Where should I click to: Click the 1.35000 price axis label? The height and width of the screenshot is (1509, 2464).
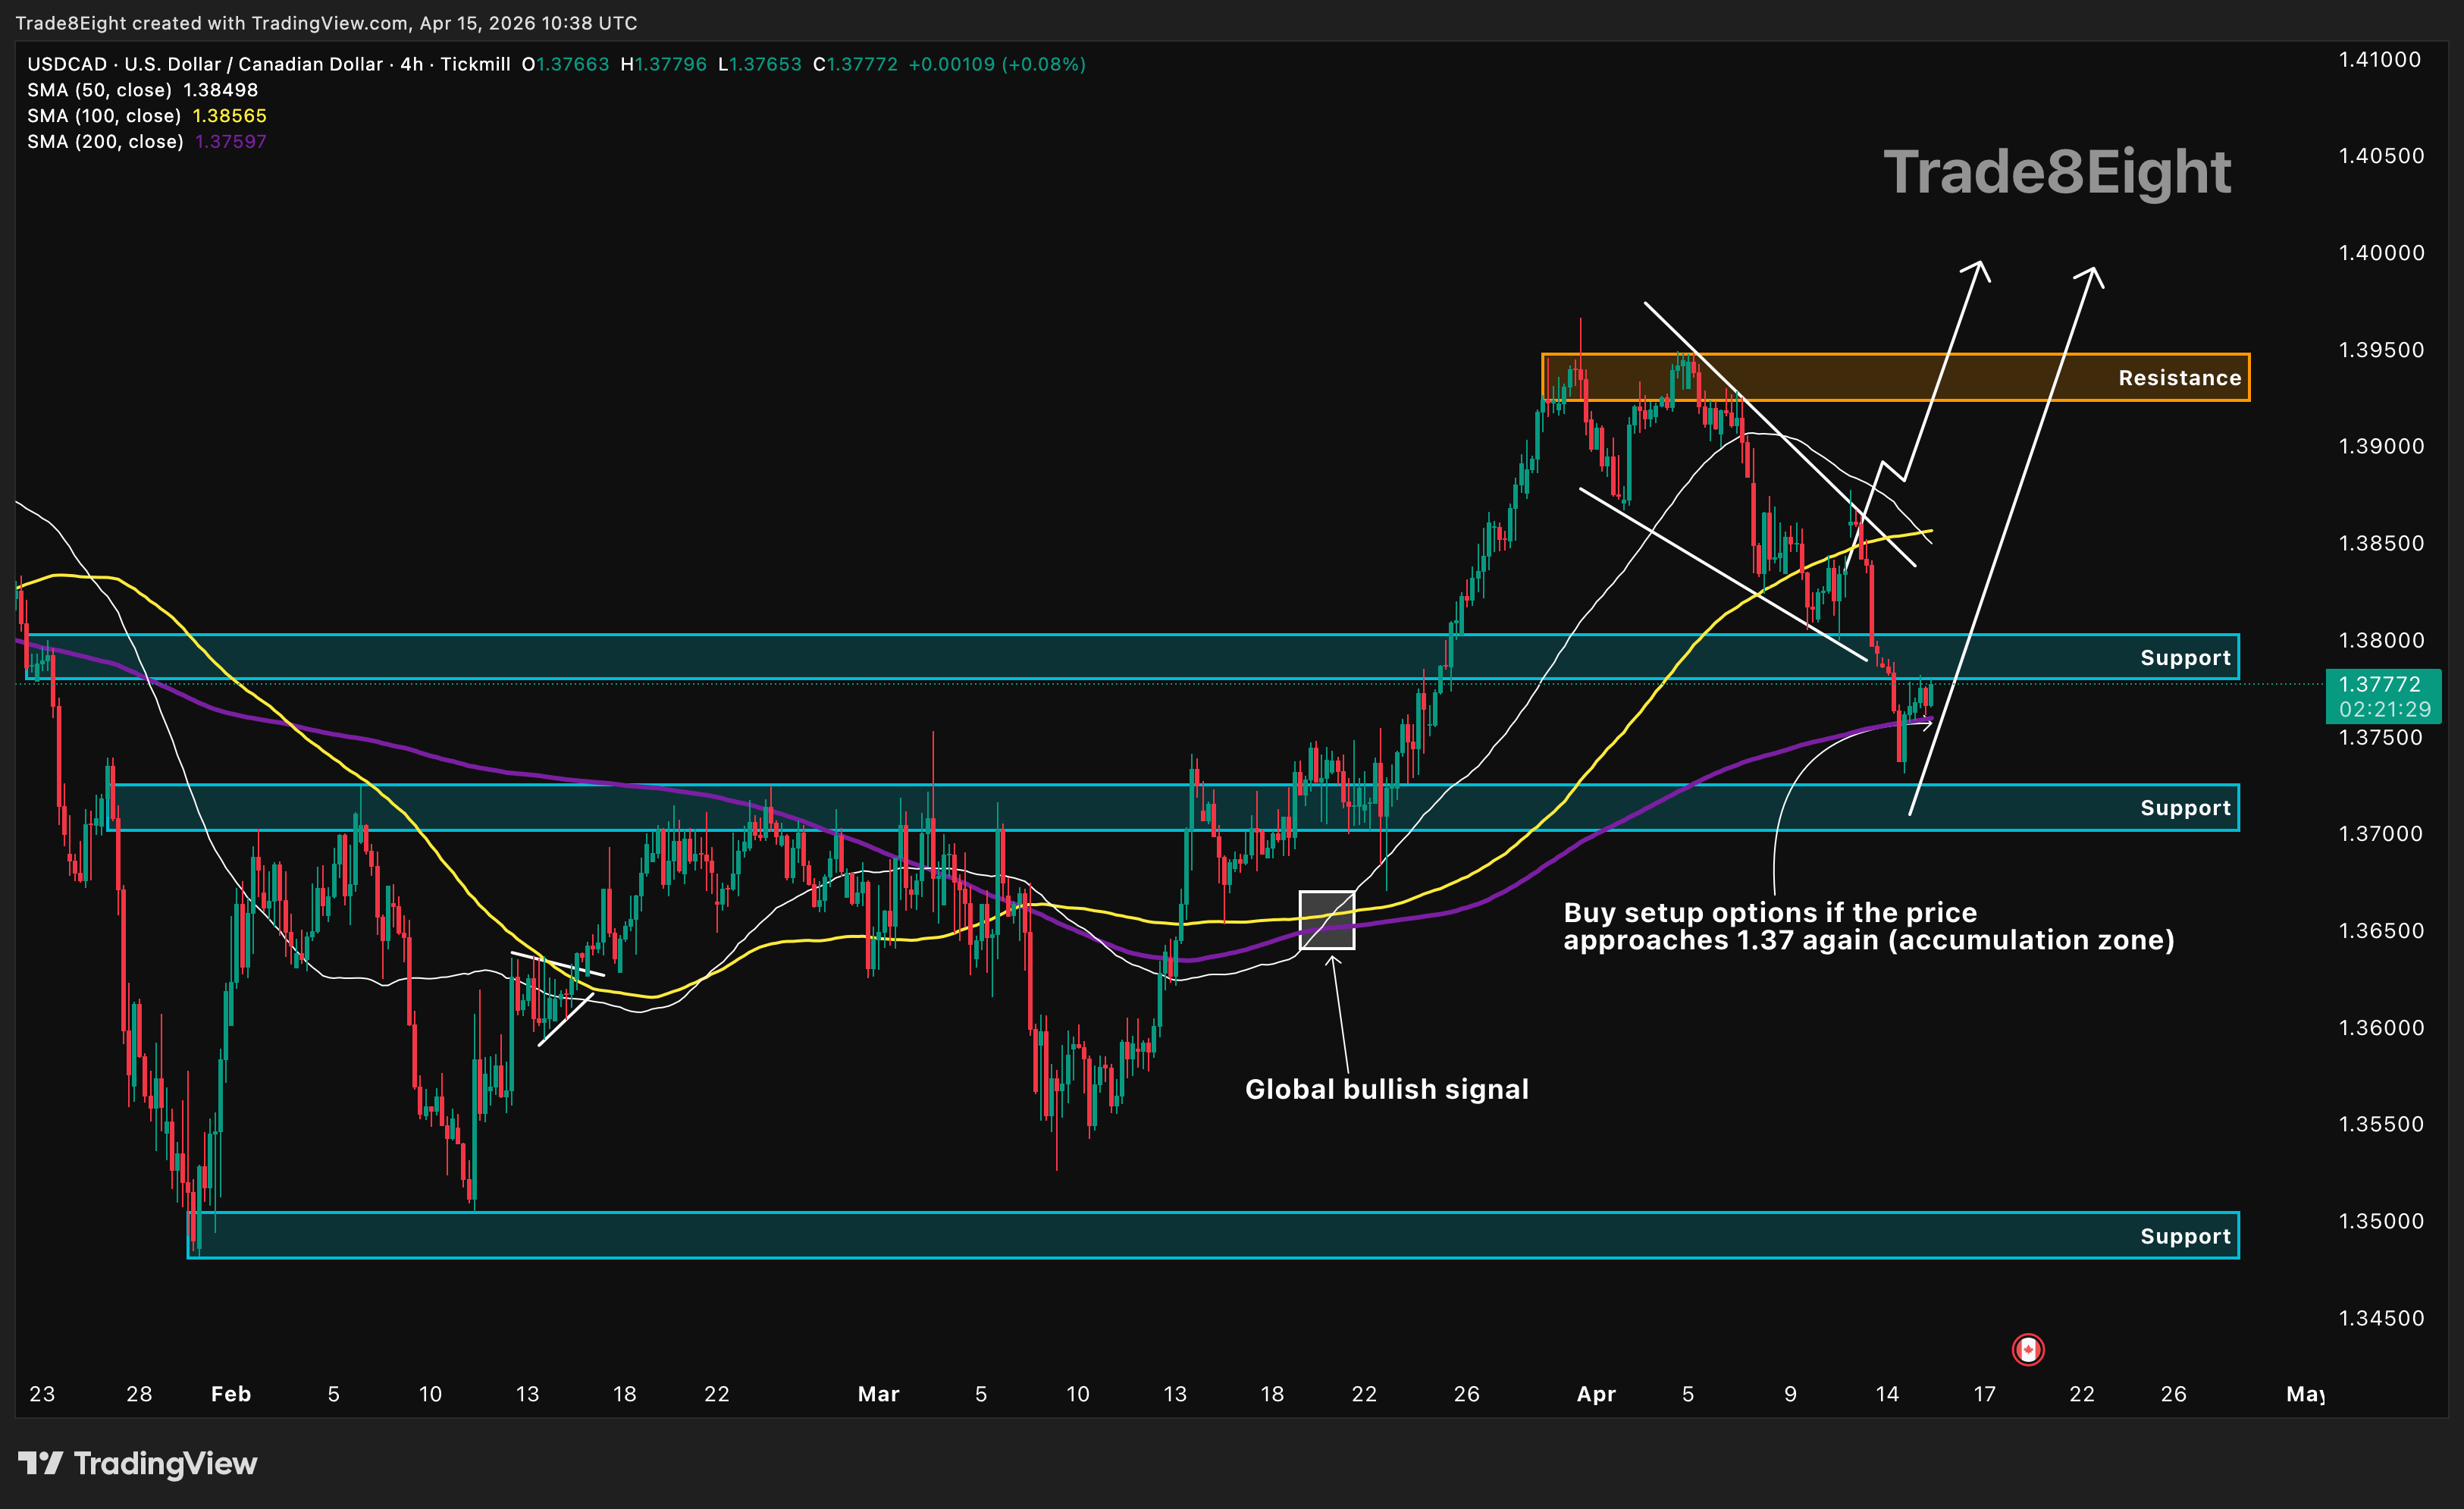[x=2381, y=1221]
